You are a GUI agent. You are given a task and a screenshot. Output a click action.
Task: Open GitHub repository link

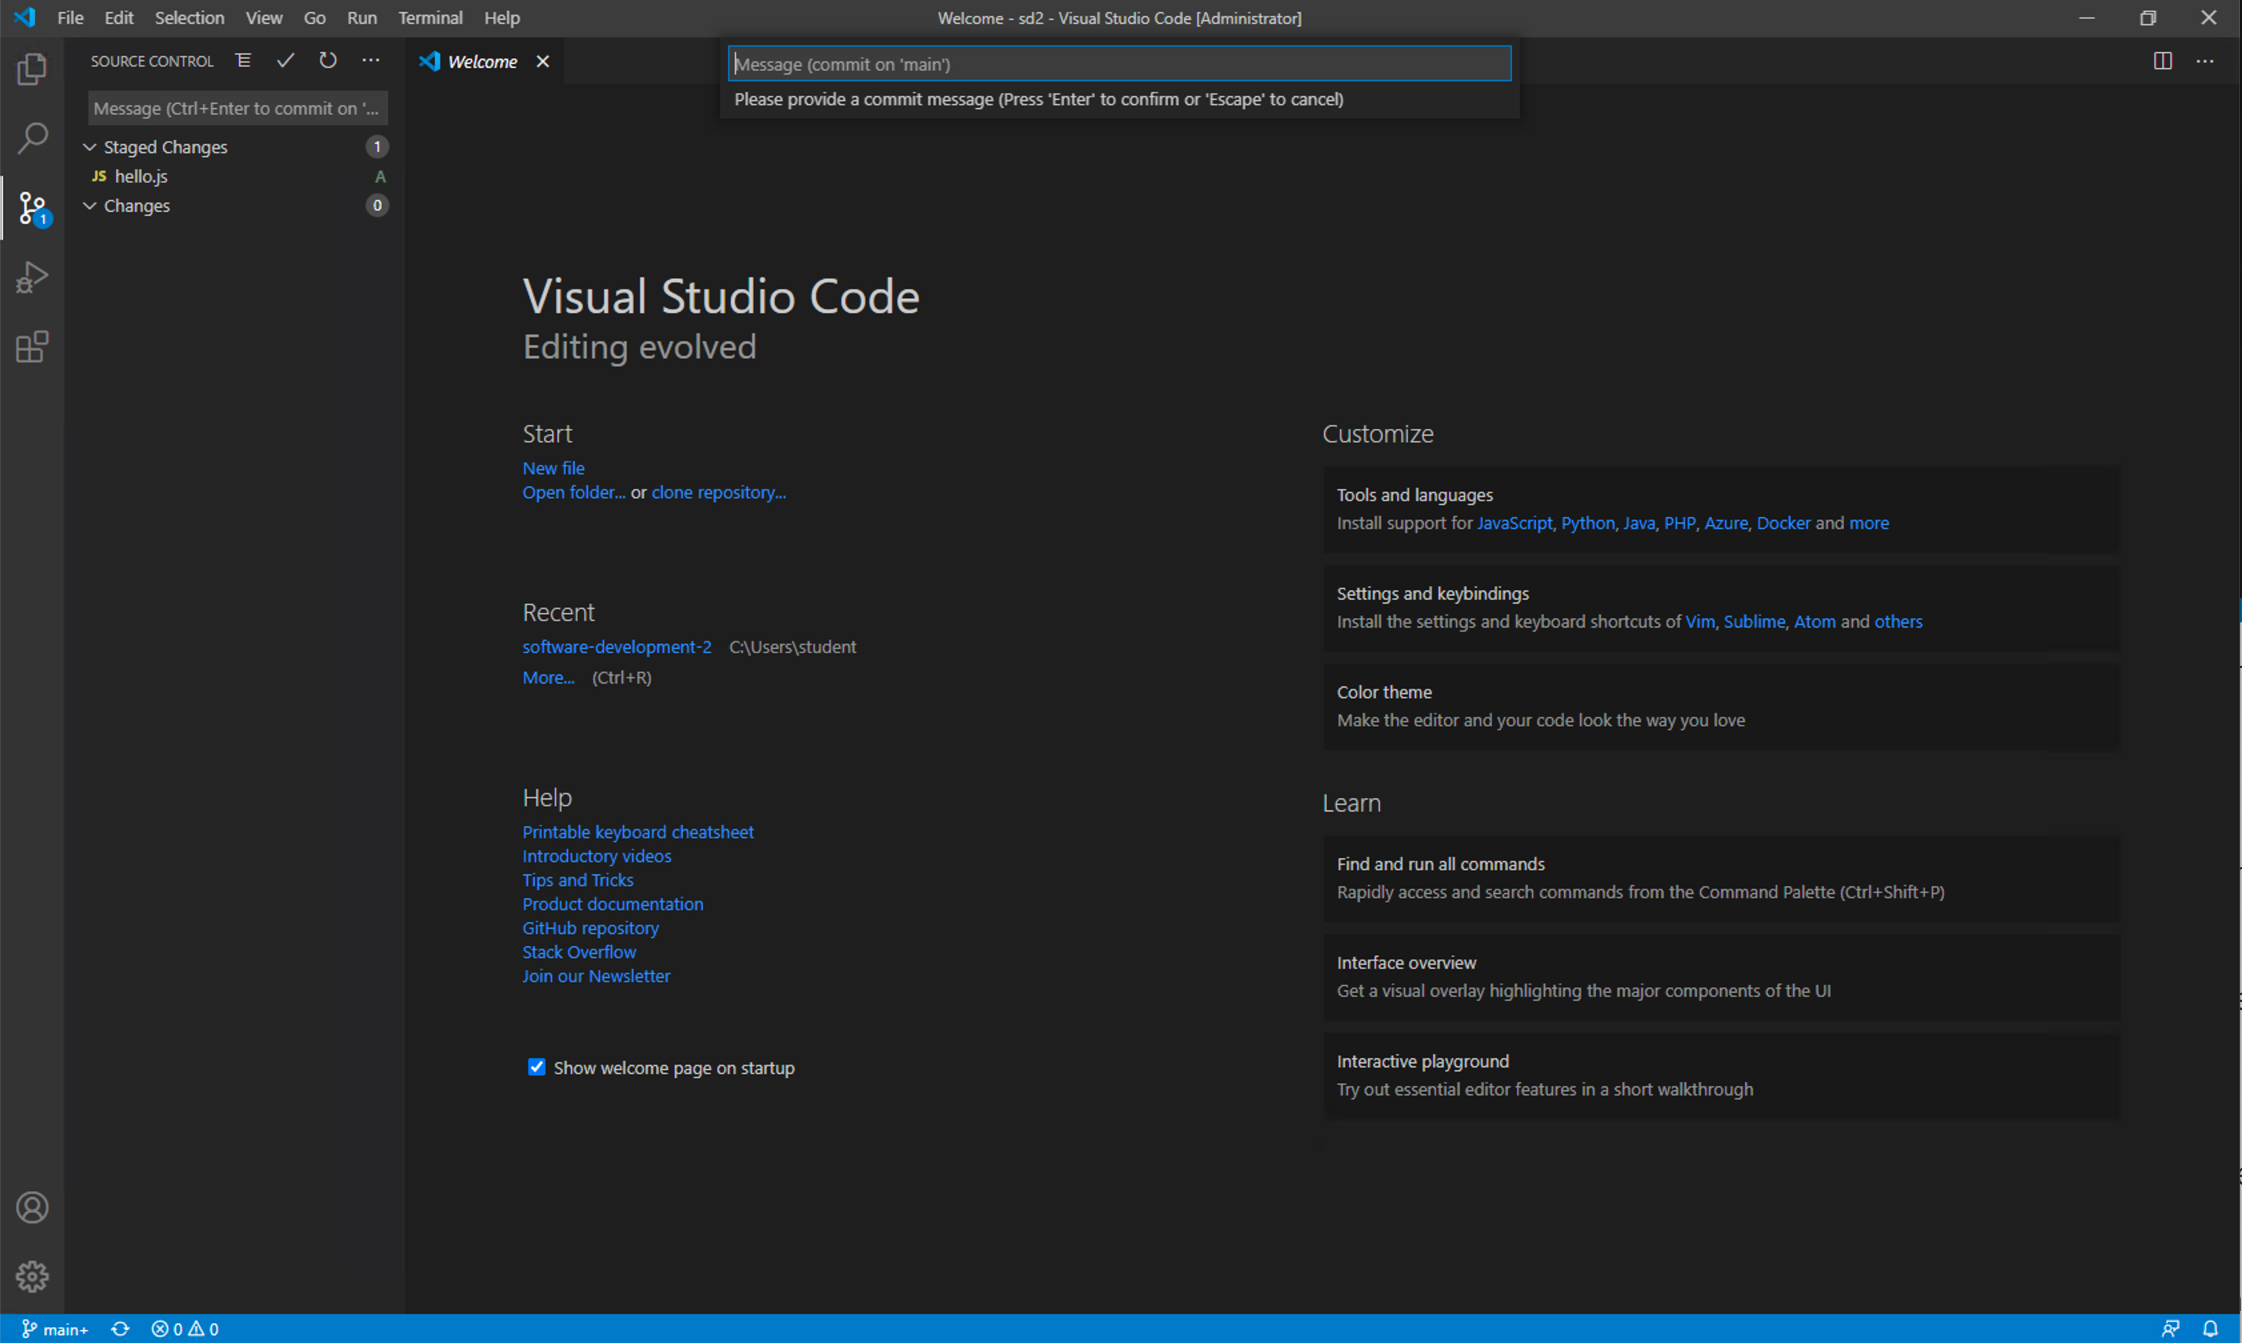click(590, 928)
